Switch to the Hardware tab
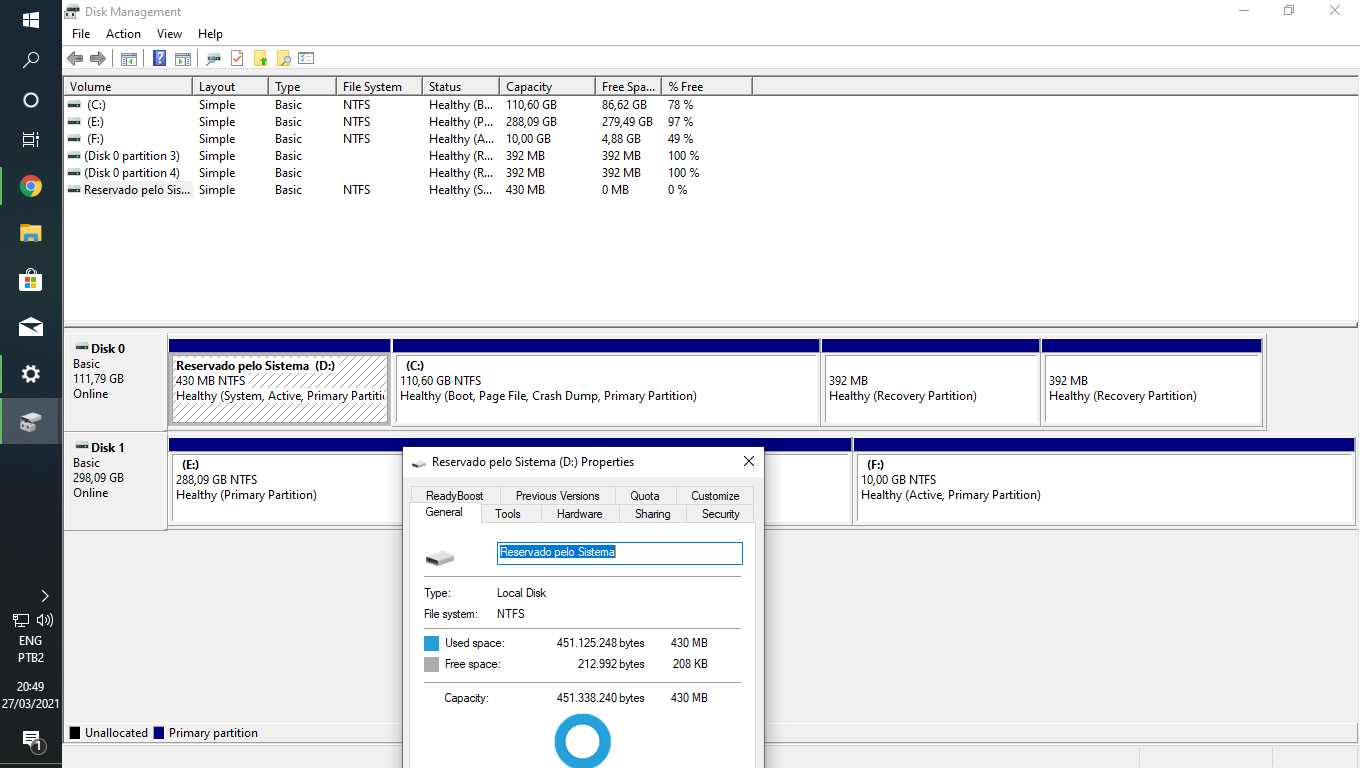This screenshot has width=1360, height=768. pos(580,514)
